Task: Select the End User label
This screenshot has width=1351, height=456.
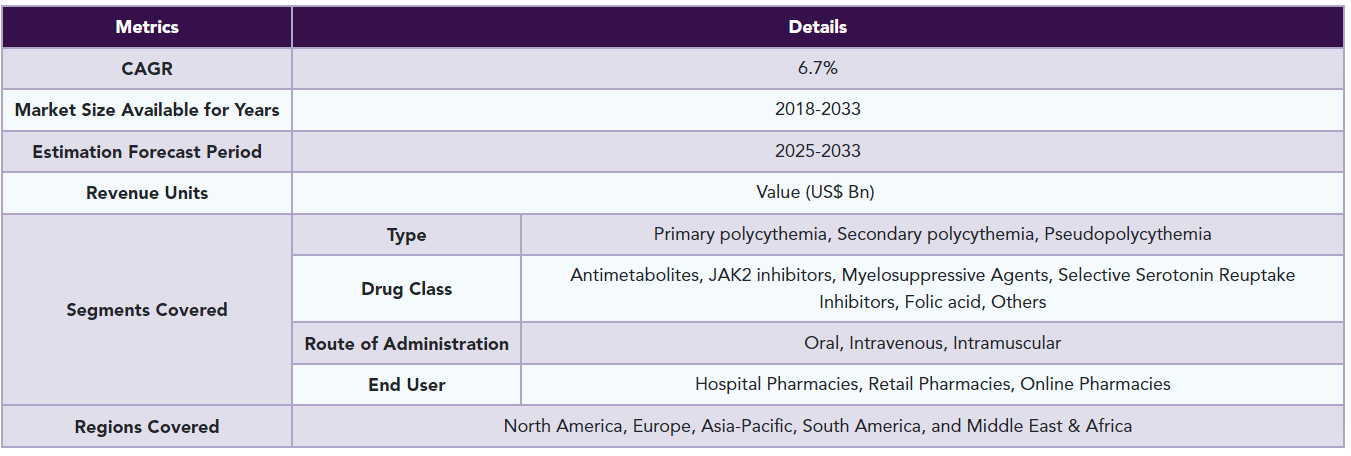Action: pyautogui.click(x=407, y=384)
